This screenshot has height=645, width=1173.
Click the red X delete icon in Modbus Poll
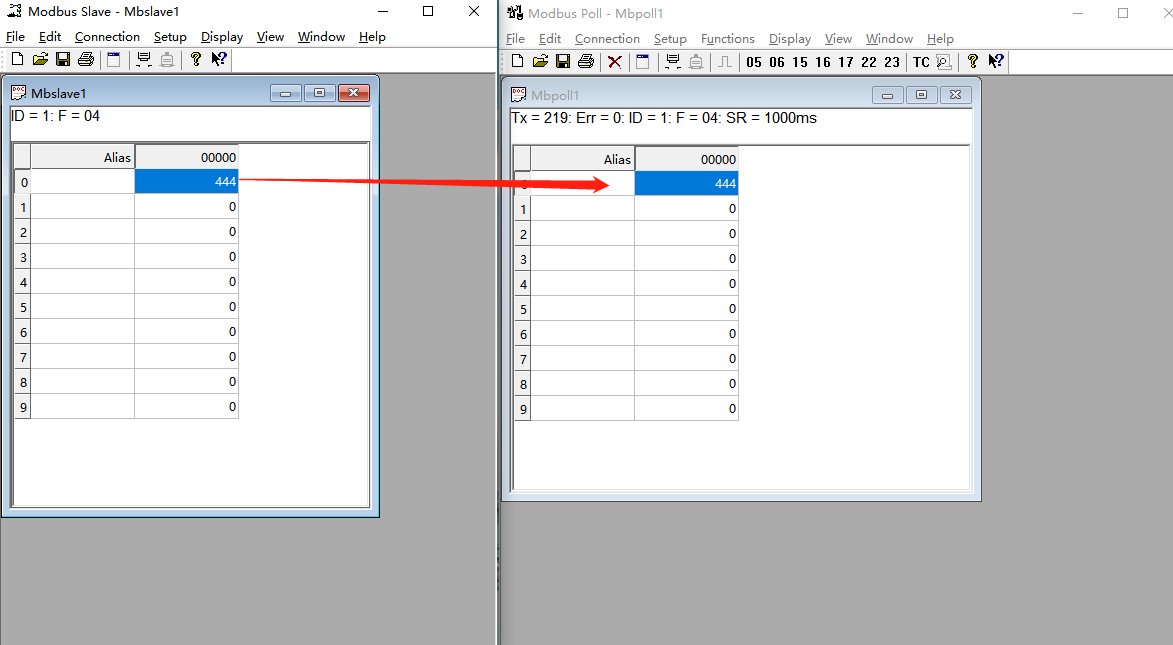click(x=615, y=62)
